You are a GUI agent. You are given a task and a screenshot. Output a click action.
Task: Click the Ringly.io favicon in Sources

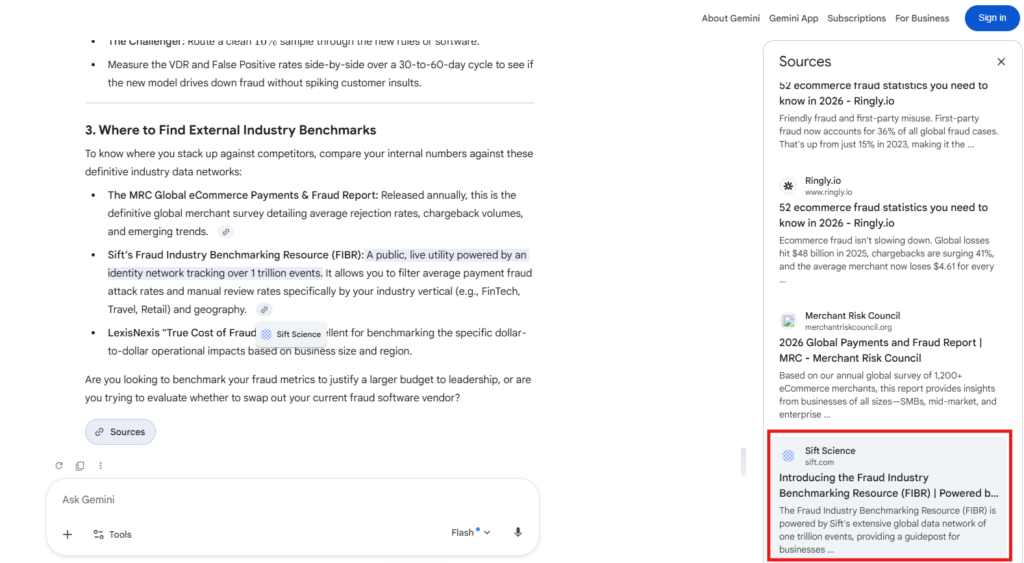click(x=788, y=186)
